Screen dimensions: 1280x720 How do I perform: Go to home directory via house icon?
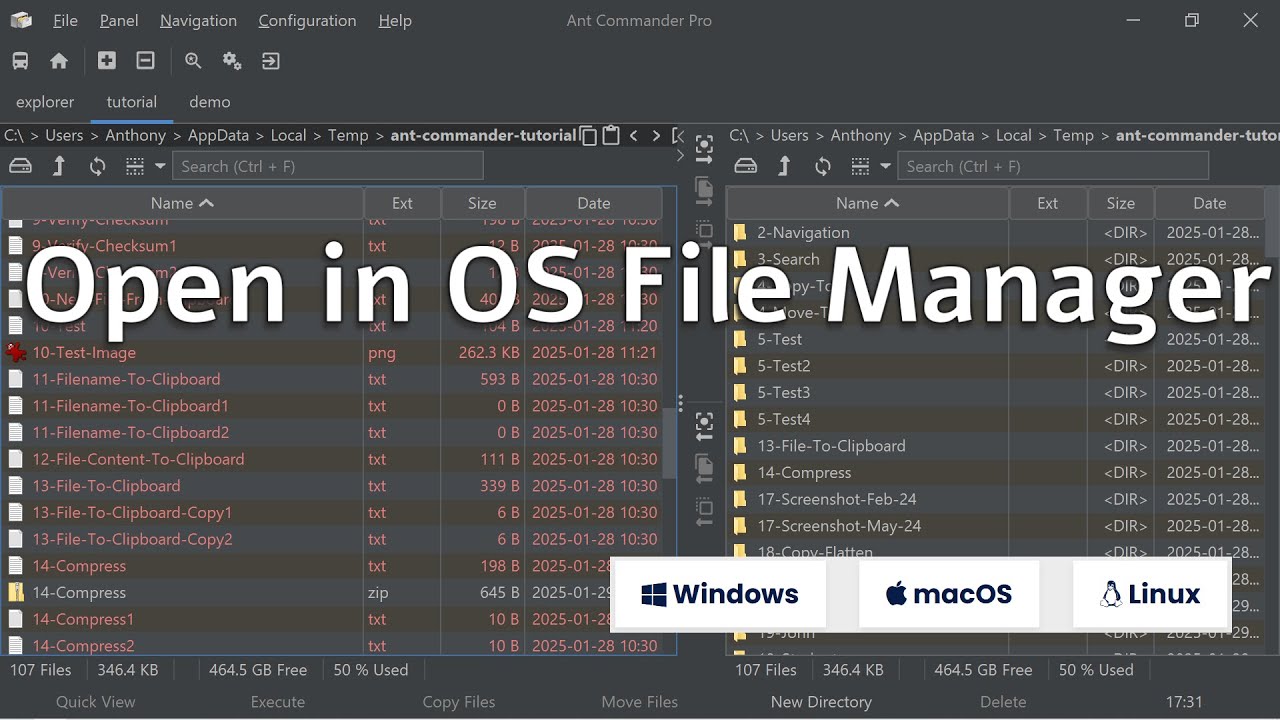pyautogui.click(x=59, y=61)
